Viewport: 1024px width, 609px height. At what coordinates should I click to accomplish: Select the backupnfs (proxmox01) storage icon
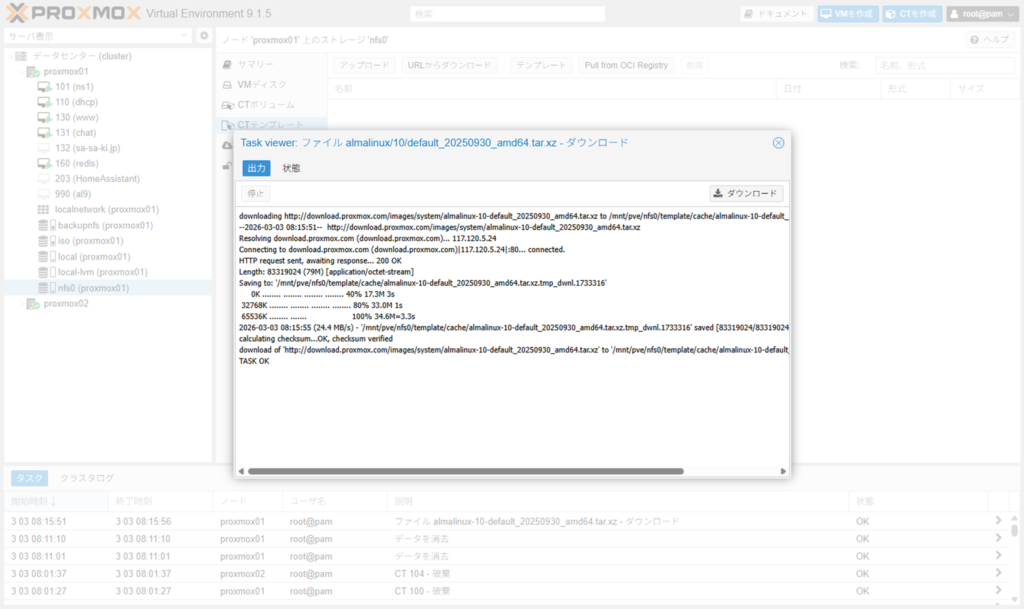pyautogui.click(x=44, y=225)
